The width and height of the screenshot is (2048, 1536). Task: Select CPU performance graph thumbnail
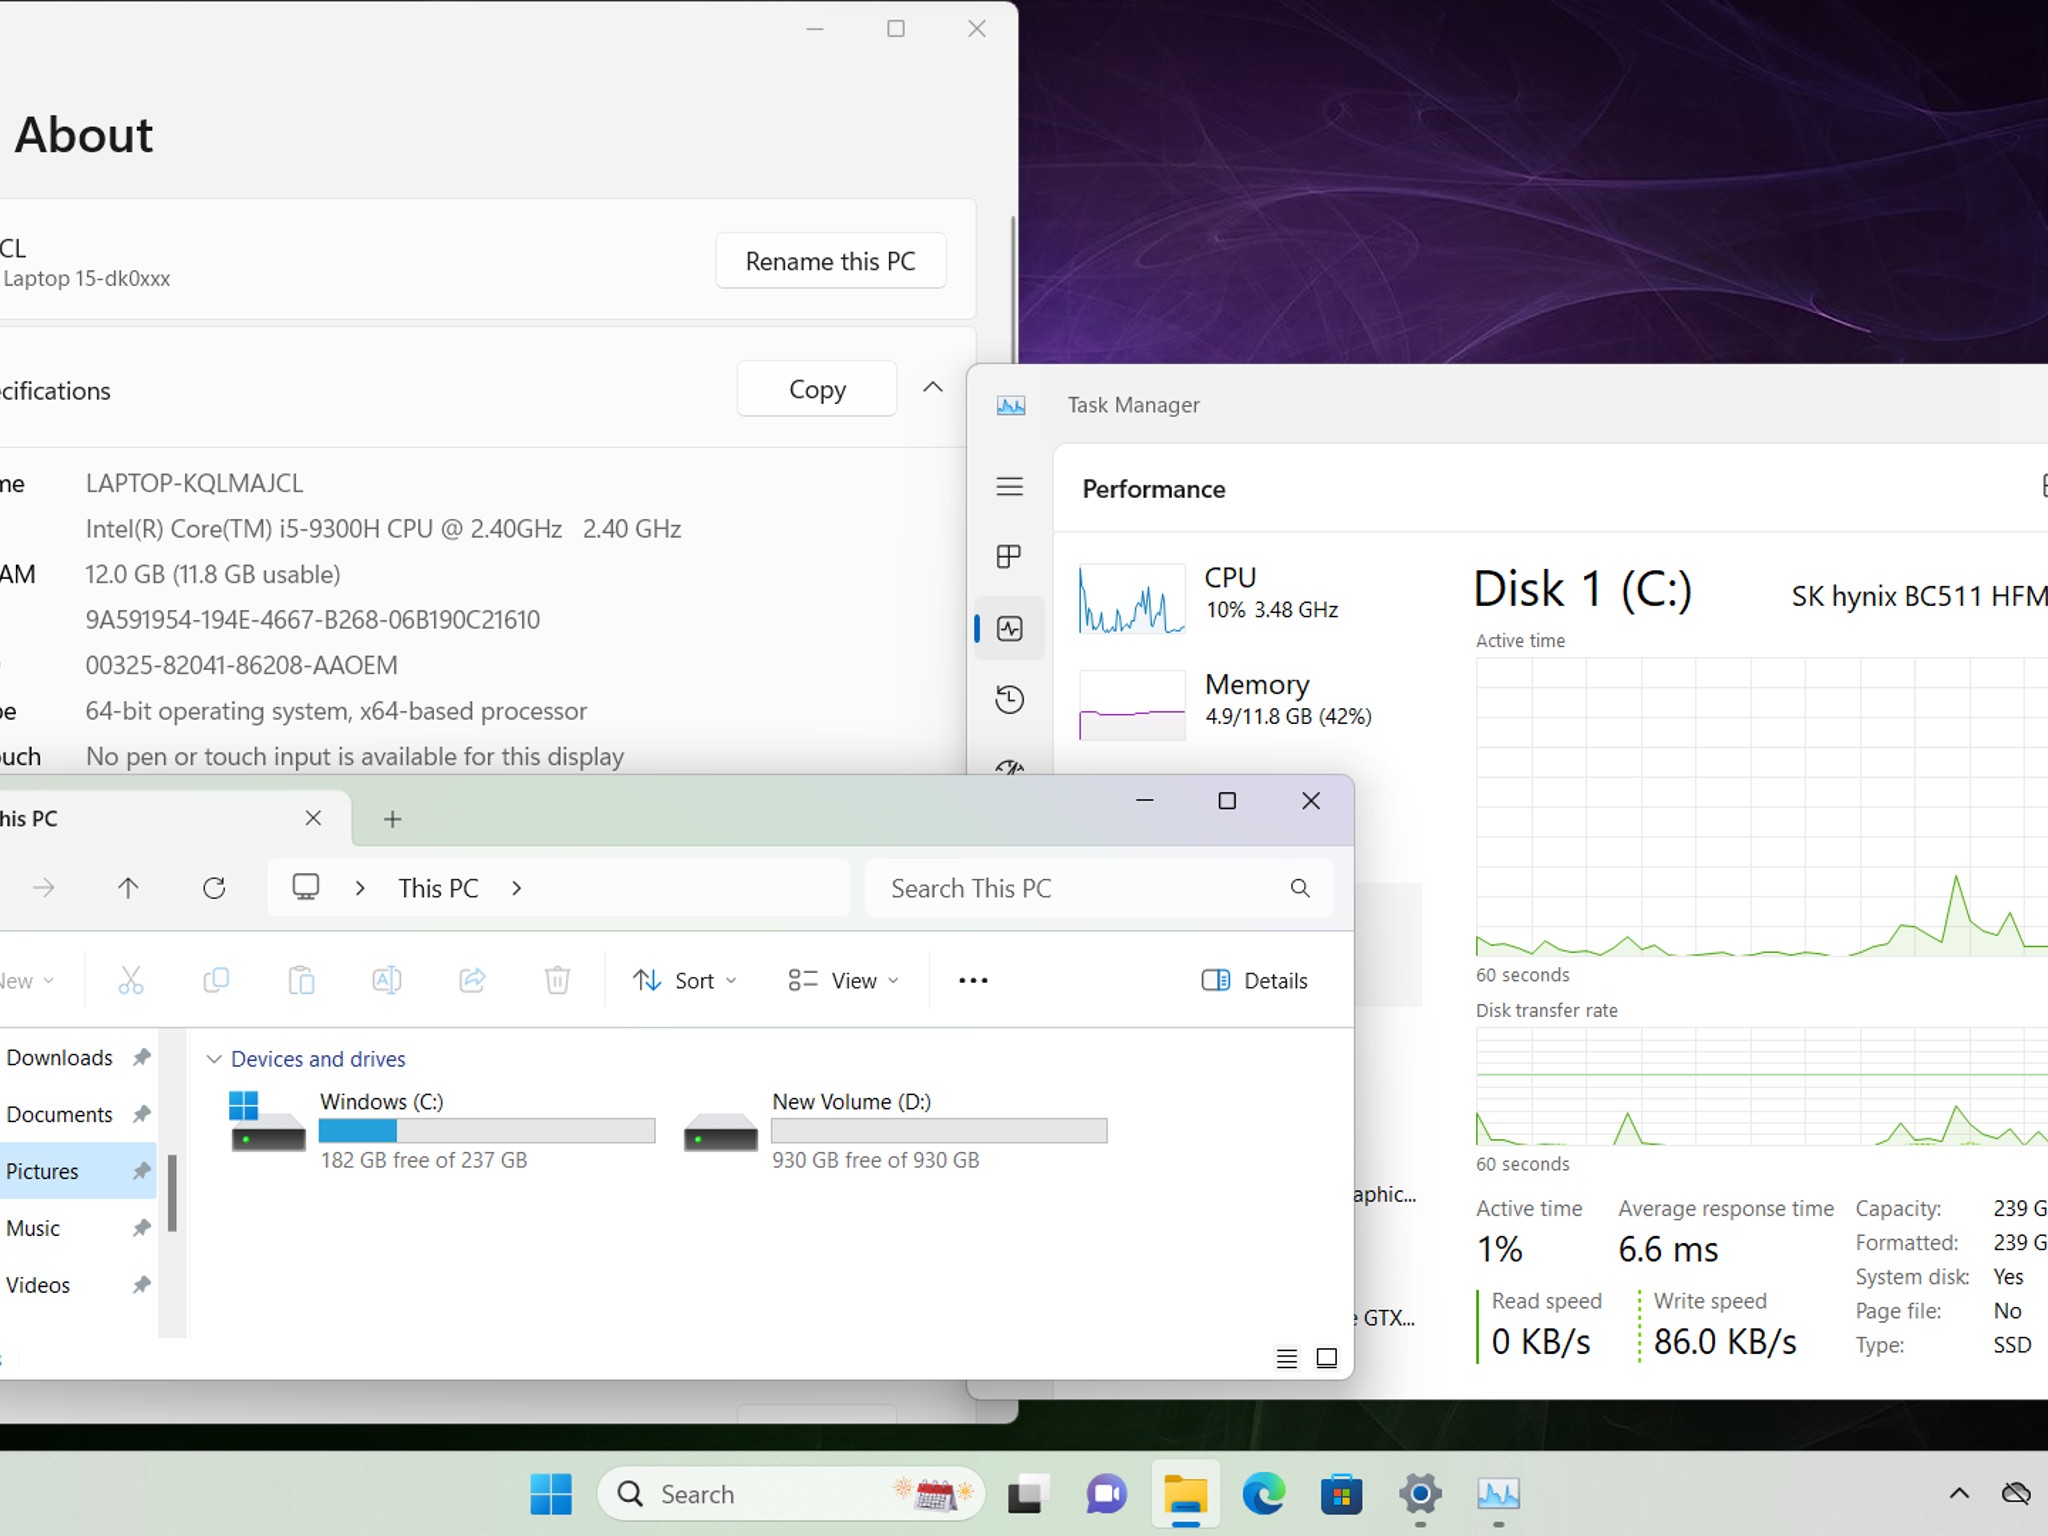(1132, 598)
